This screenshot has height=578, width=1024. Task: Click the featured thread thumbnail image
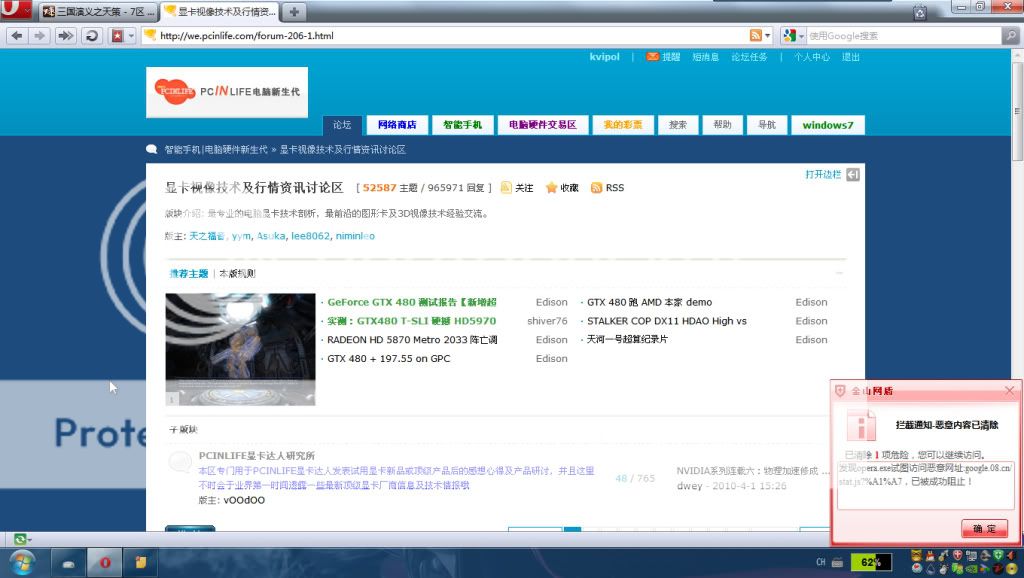240,349
